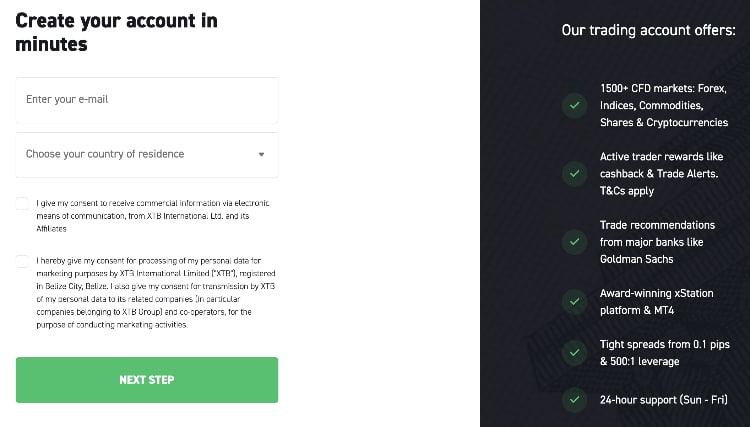
Task: Click the Goldman Sachs trade recommendations text
Action: coord(657,242)
